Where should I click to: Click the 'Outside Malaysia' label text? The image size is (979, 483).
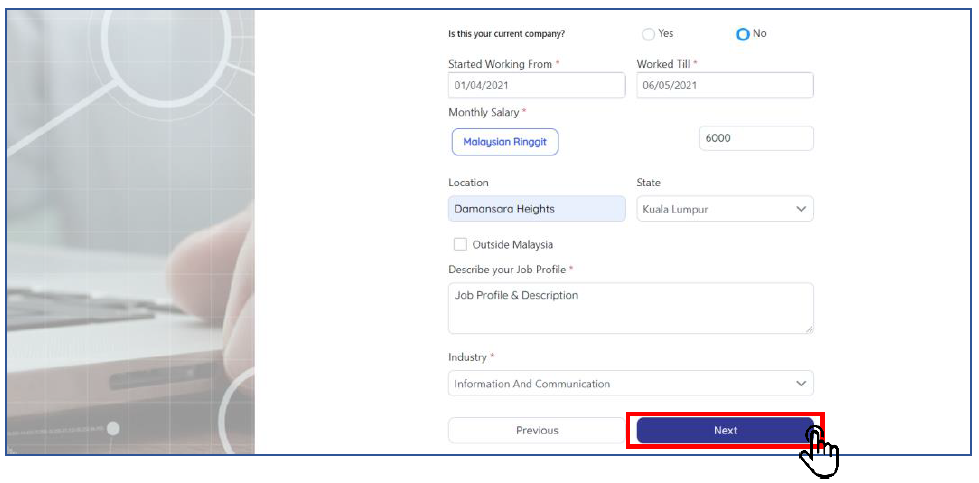point(513,245)
